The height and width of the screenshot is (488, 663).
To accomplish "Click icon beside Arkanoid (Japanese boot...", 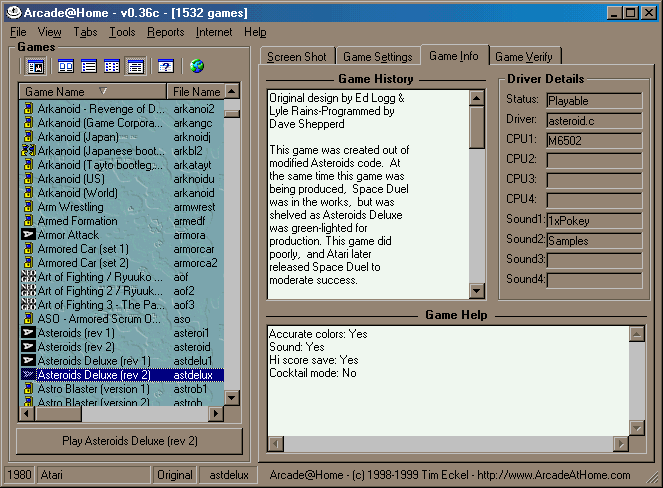I will (x=28, y=151).
